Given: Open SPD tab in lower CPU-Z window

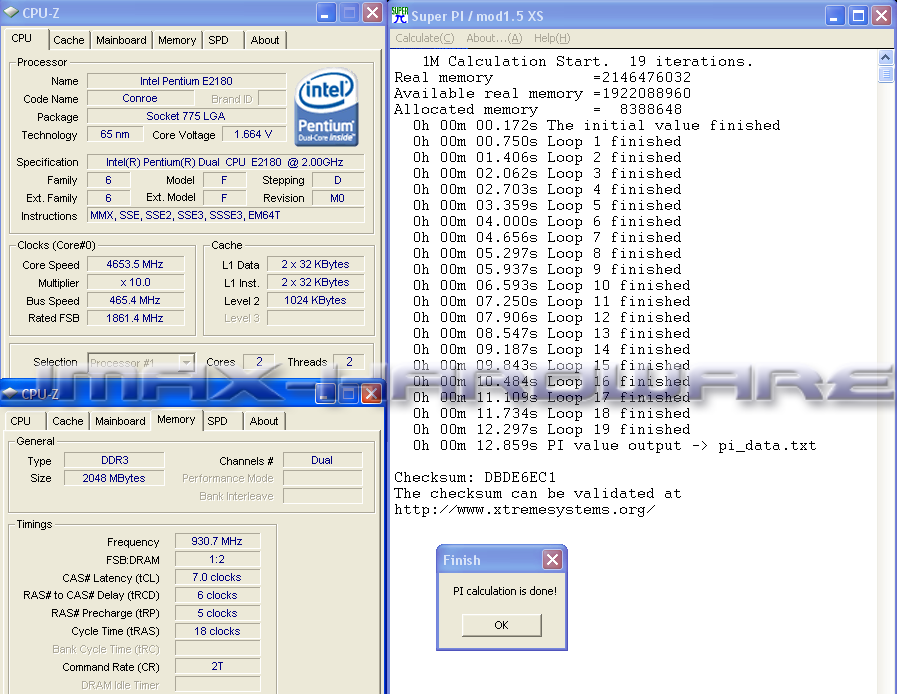Looking at the screenshot, I should [217, 421].
